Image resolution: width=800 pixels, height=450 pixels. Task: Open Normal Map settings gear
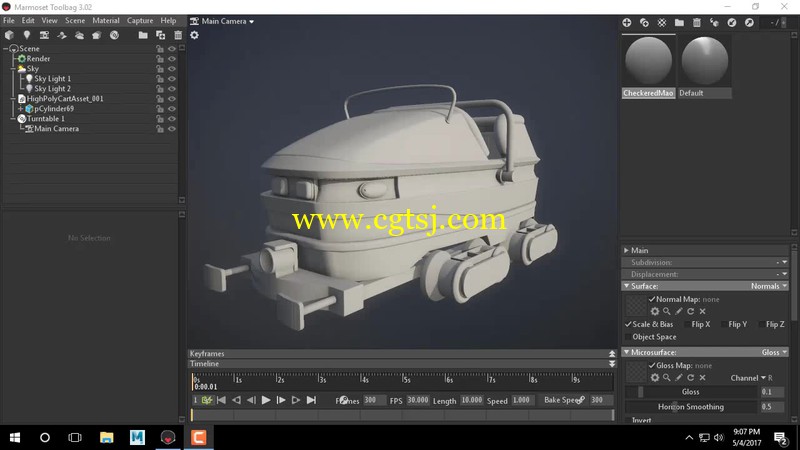pos(655,311)
